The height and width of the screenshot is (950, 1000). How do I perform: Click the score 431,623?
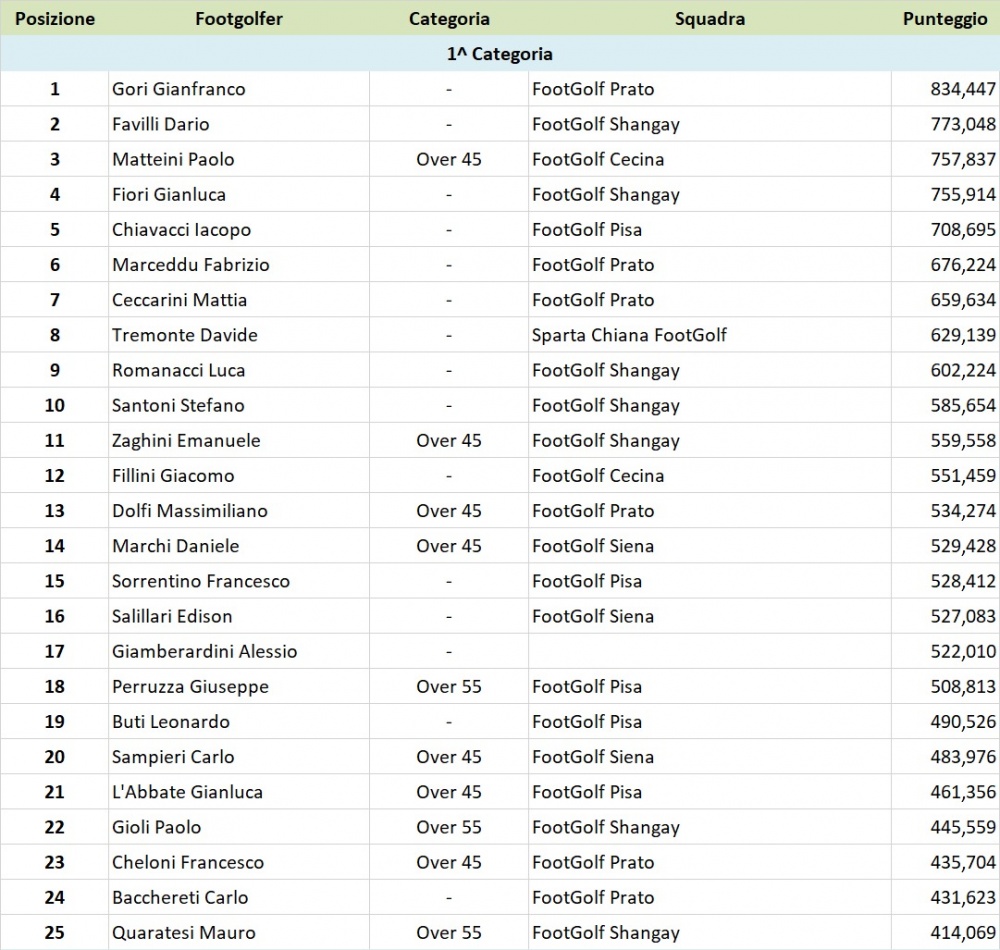pyautogui.click(x=963, y=897)
